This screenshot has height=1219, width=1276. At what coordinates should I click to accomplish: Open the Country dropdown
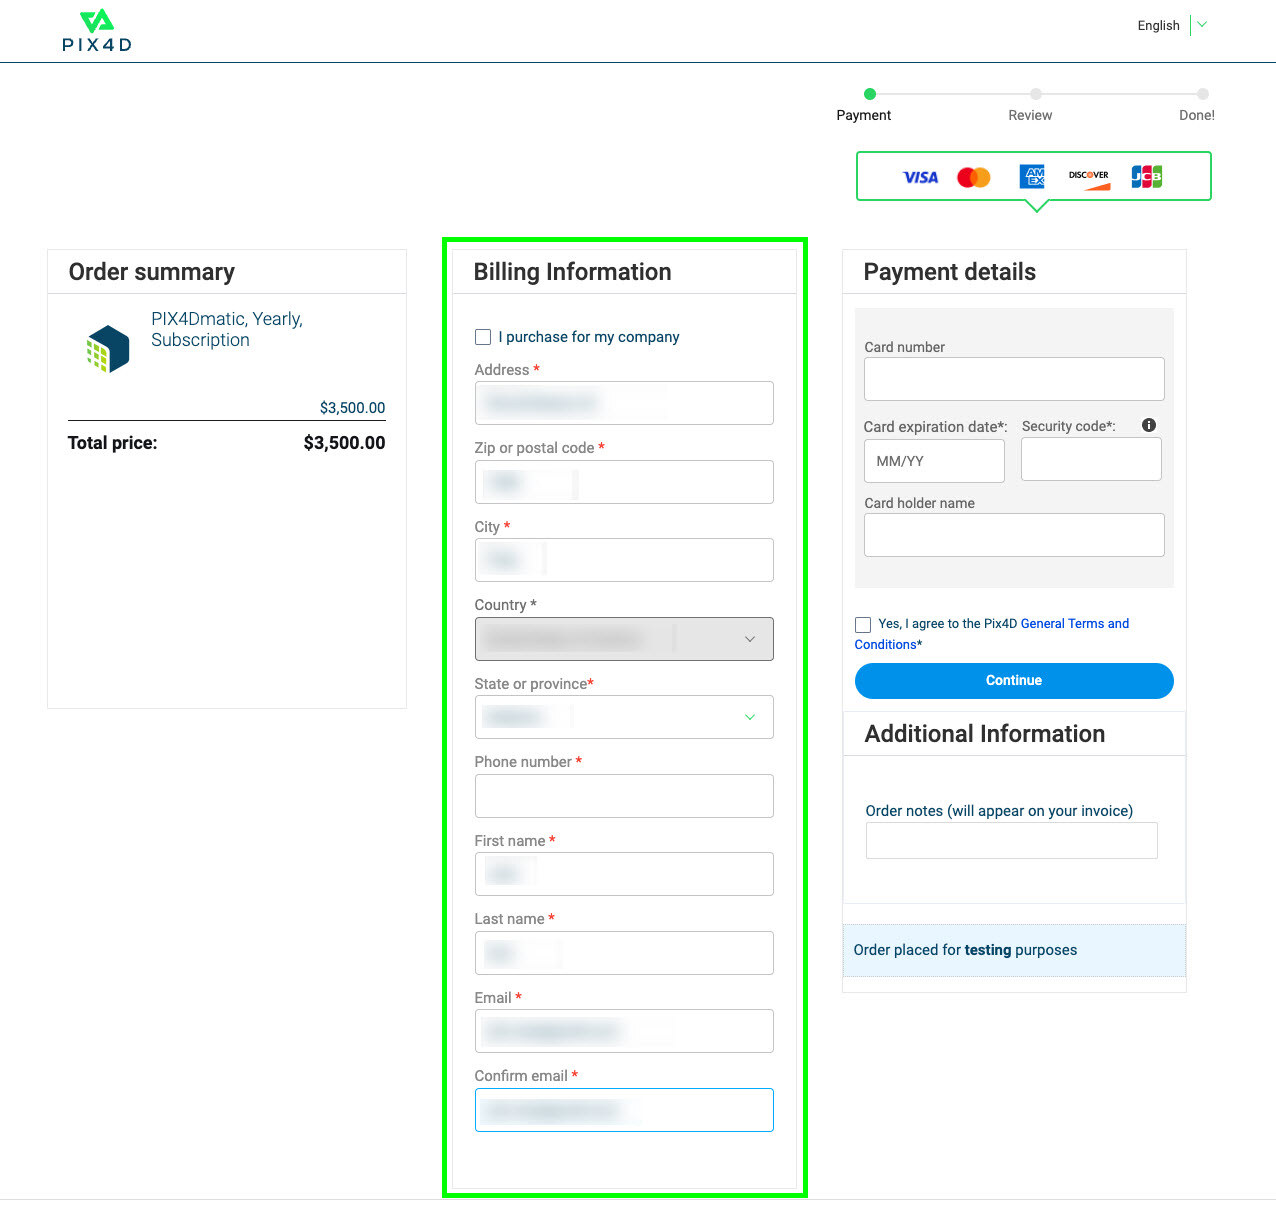624,639
